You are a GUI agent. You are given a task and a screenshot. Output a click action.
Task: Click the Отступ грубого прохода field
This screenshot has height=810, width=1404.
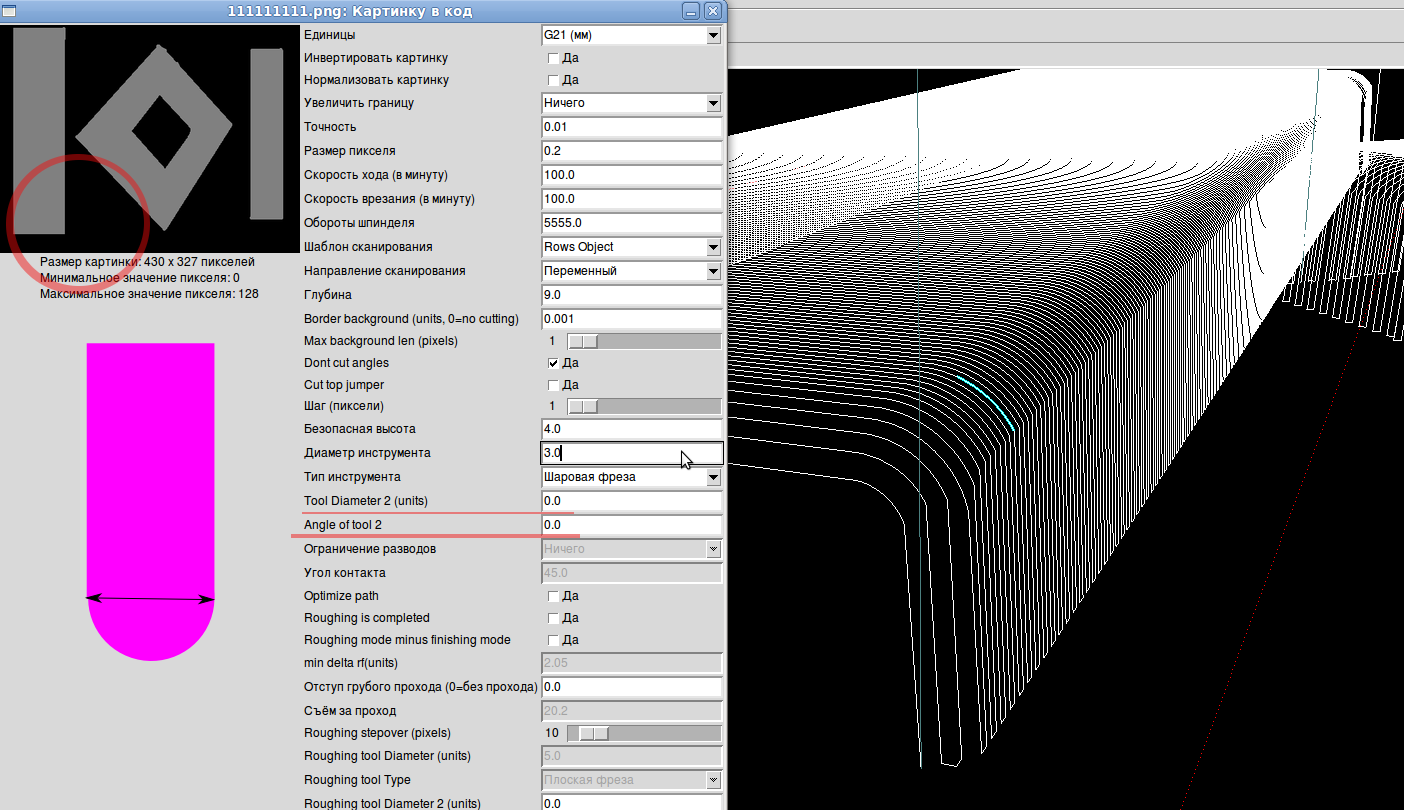(x=631, y=687)
